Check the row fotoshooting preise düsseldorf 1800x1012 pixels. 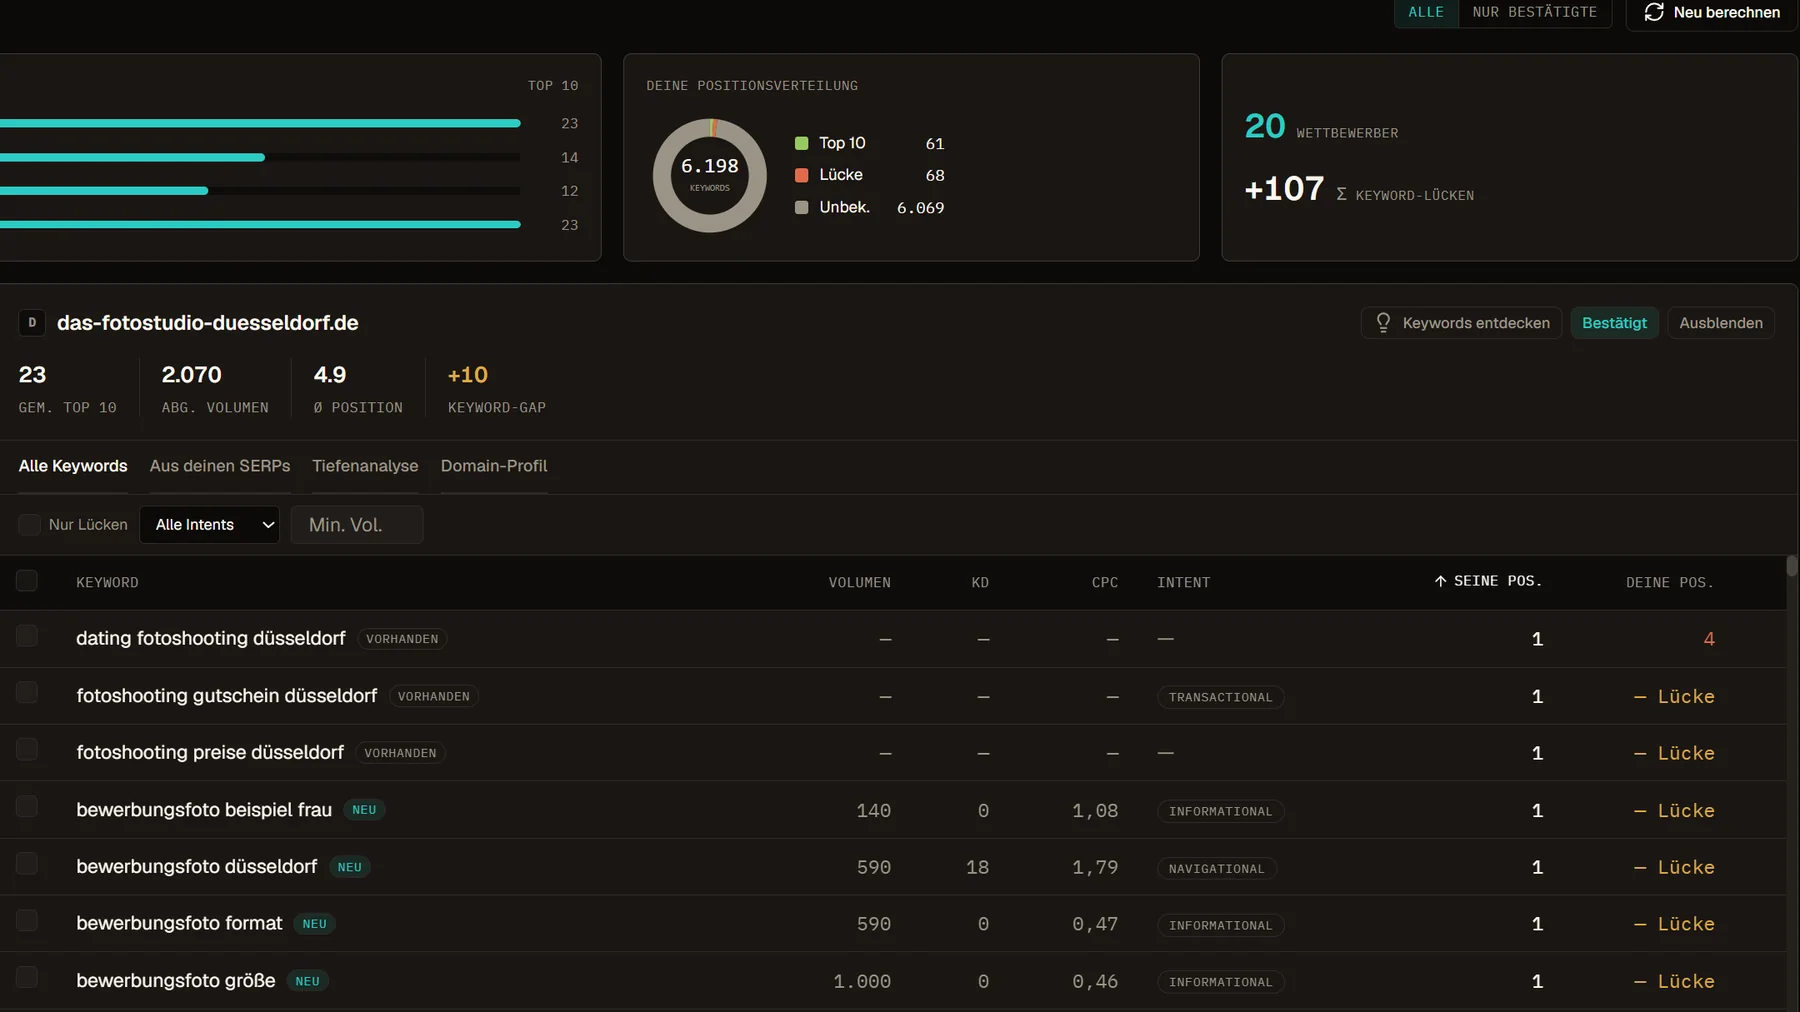pos(27,750)
